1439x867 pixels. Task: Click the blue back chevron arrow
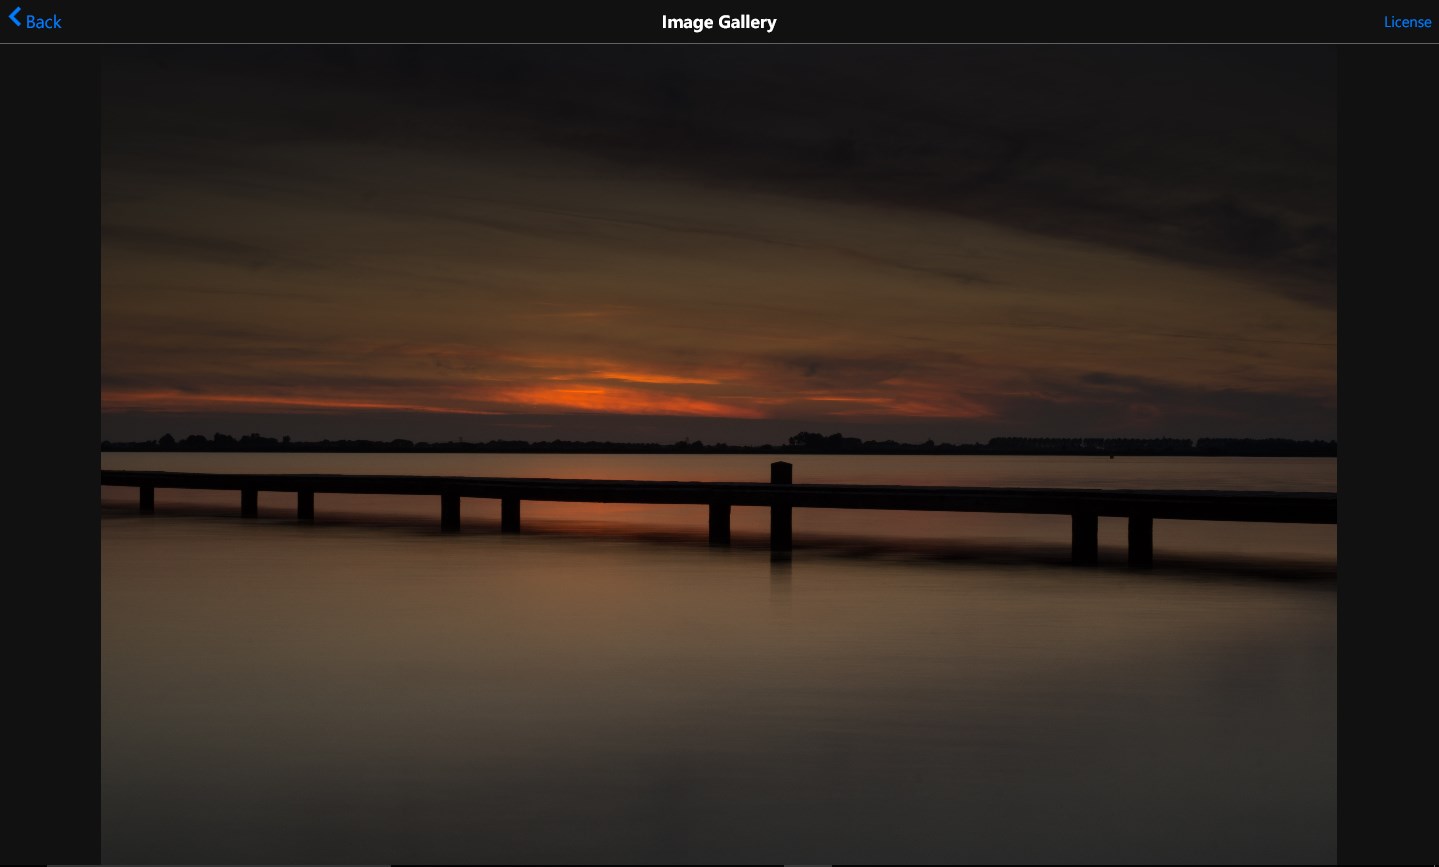pyautogui.click(x=15, y=18)
